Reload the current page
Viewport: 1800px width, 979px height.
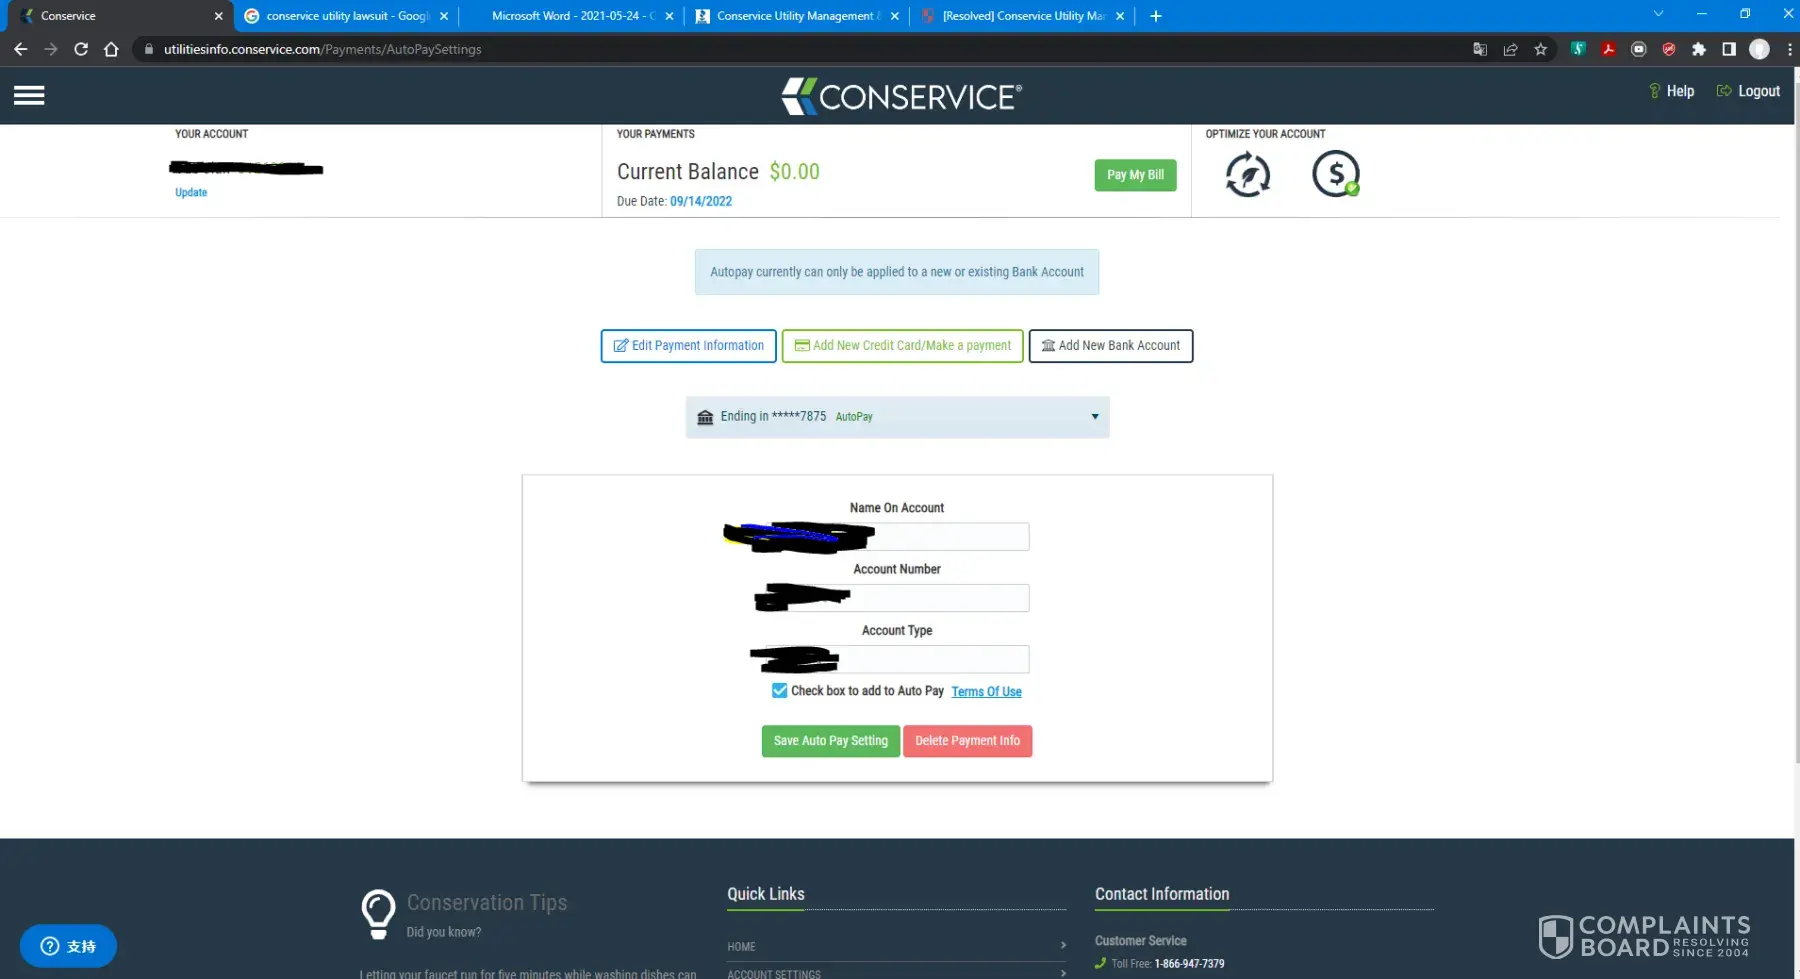coord(81,49)
